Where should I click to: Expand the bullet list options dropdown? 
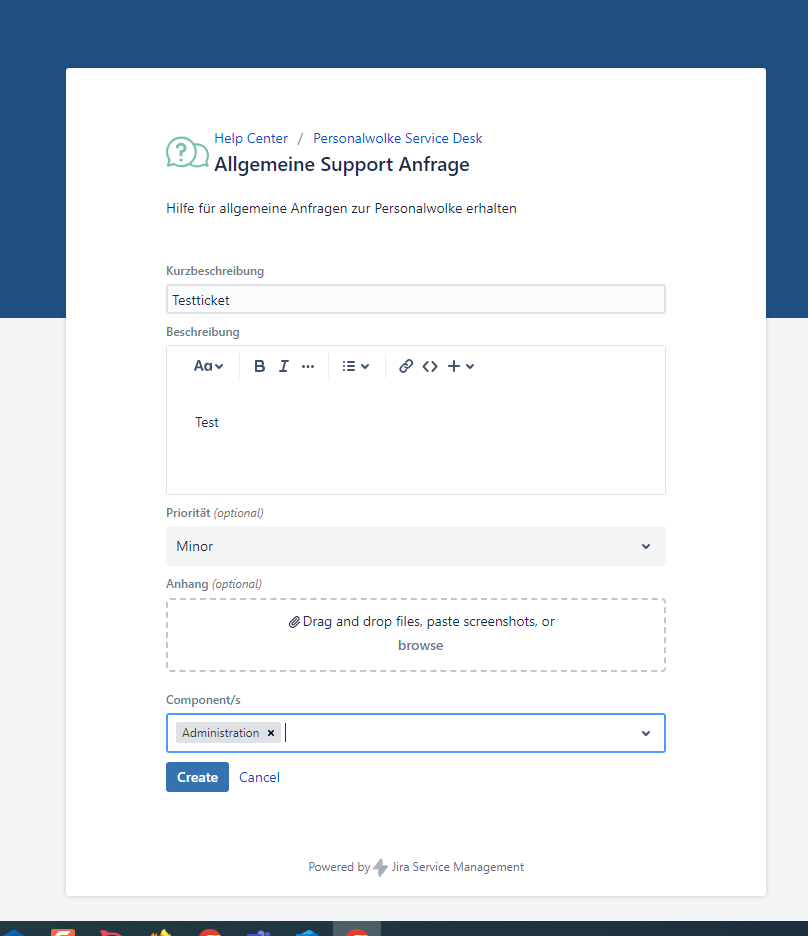(x=355, y=366)
